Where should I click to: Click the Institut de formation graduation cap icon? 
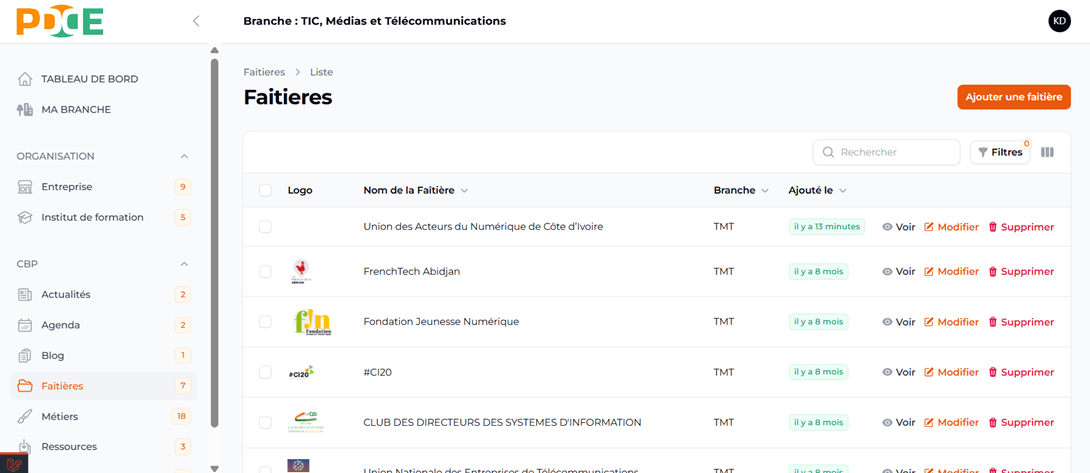coord(25,217)
